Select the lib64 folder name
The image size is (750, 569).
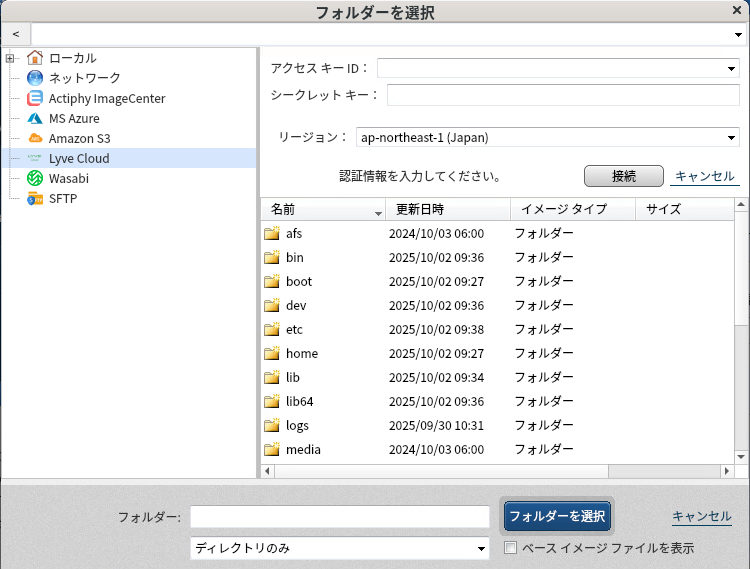pos(299,401)
